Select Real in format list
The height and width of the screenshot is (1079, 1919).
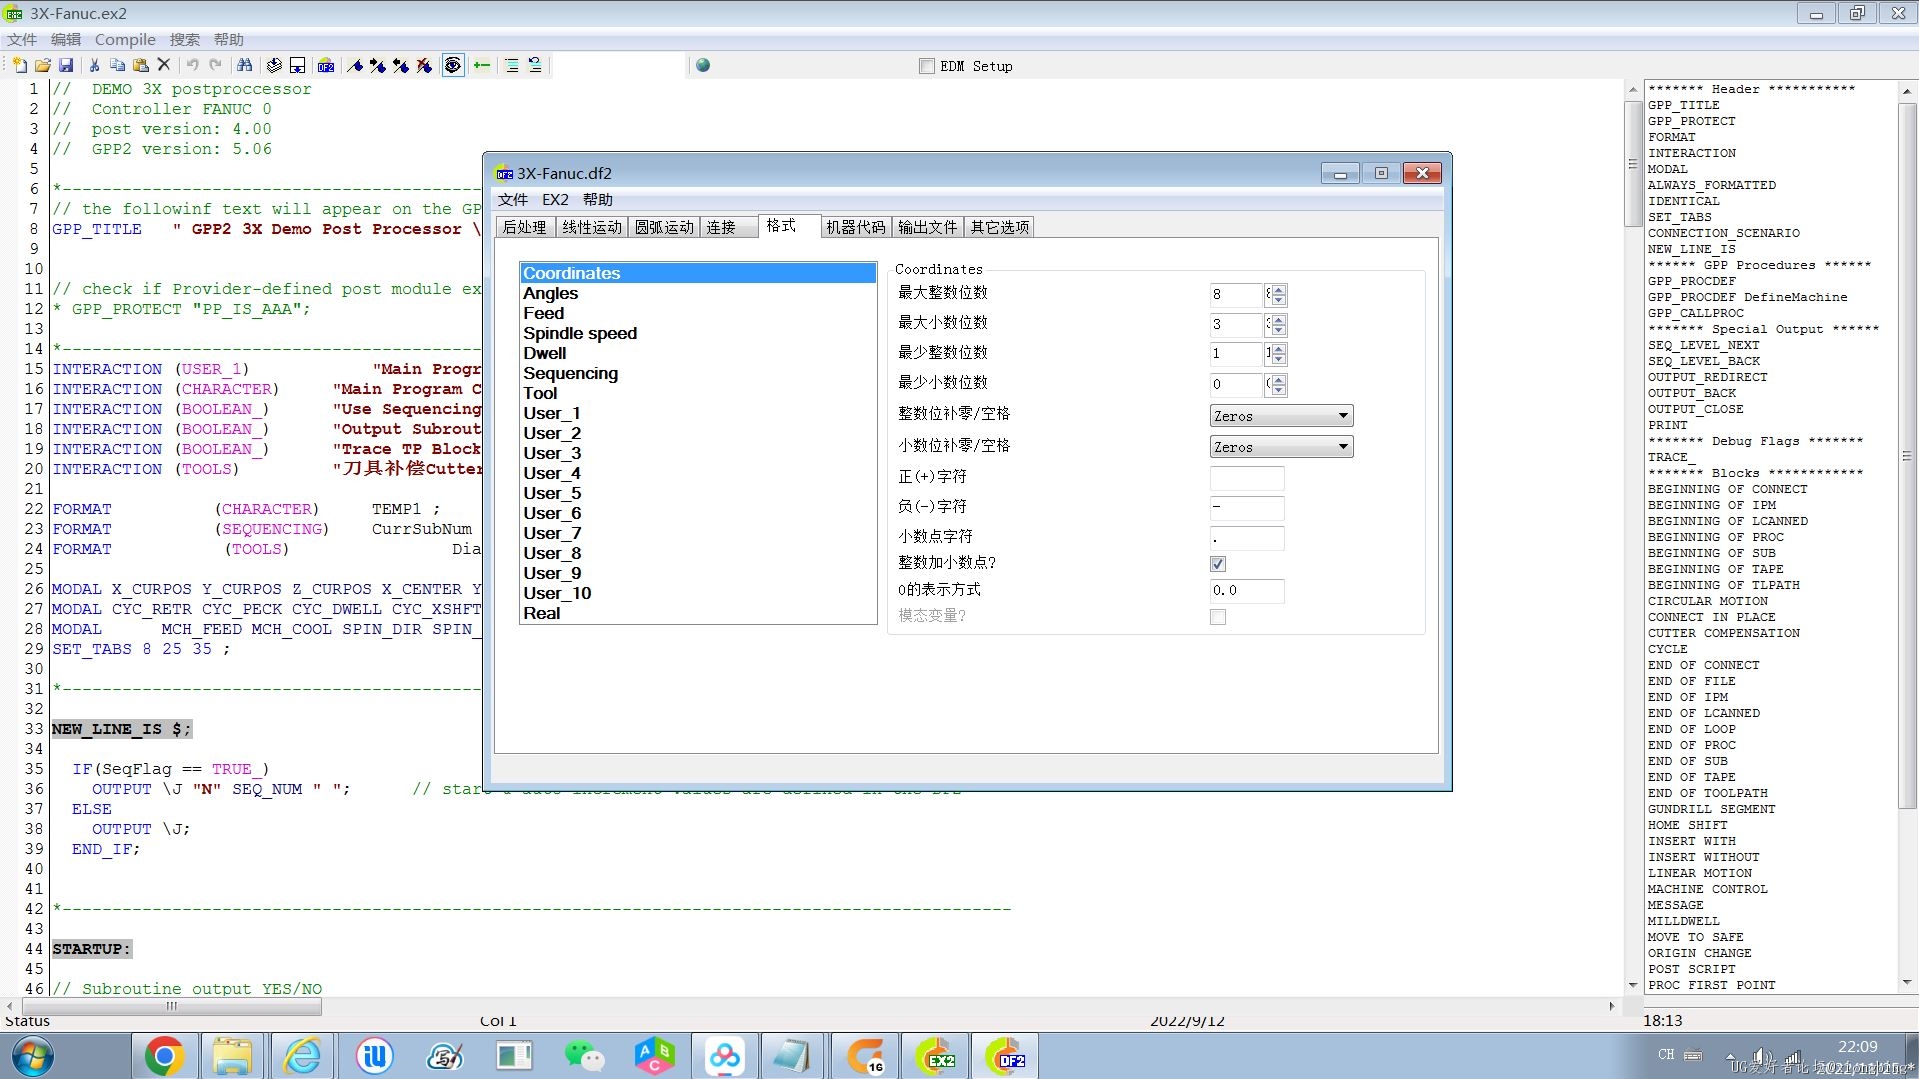(698, 613)
